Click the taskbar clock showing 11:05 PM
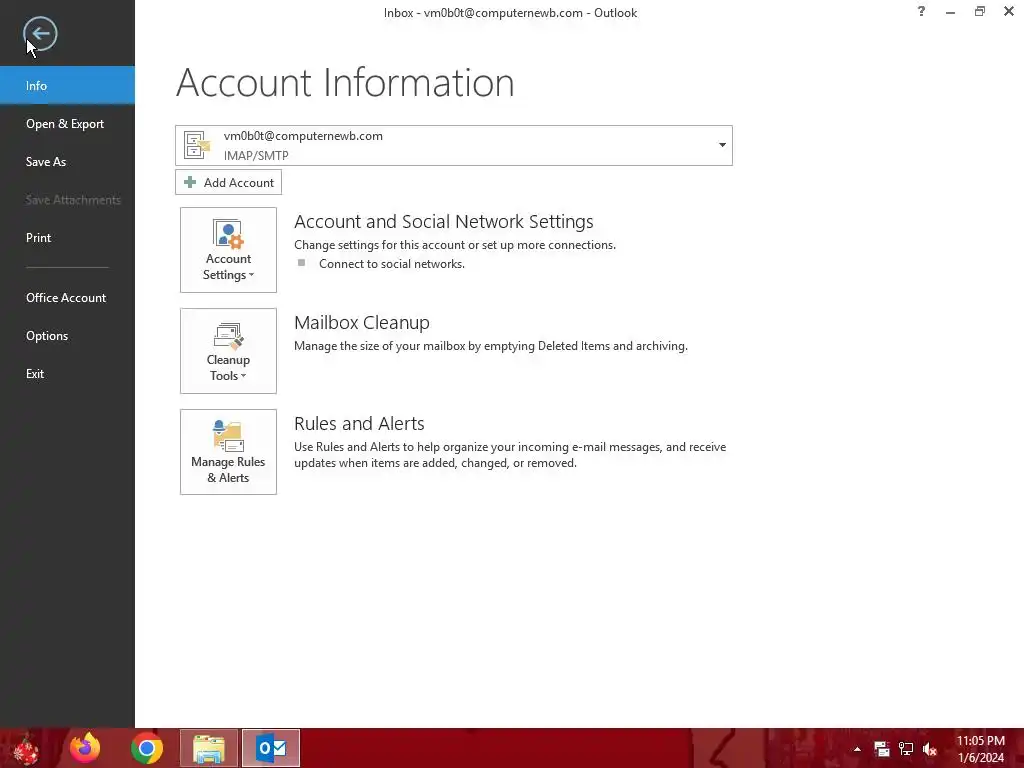The image size is (1024, 768). click(x=980, y=749)
